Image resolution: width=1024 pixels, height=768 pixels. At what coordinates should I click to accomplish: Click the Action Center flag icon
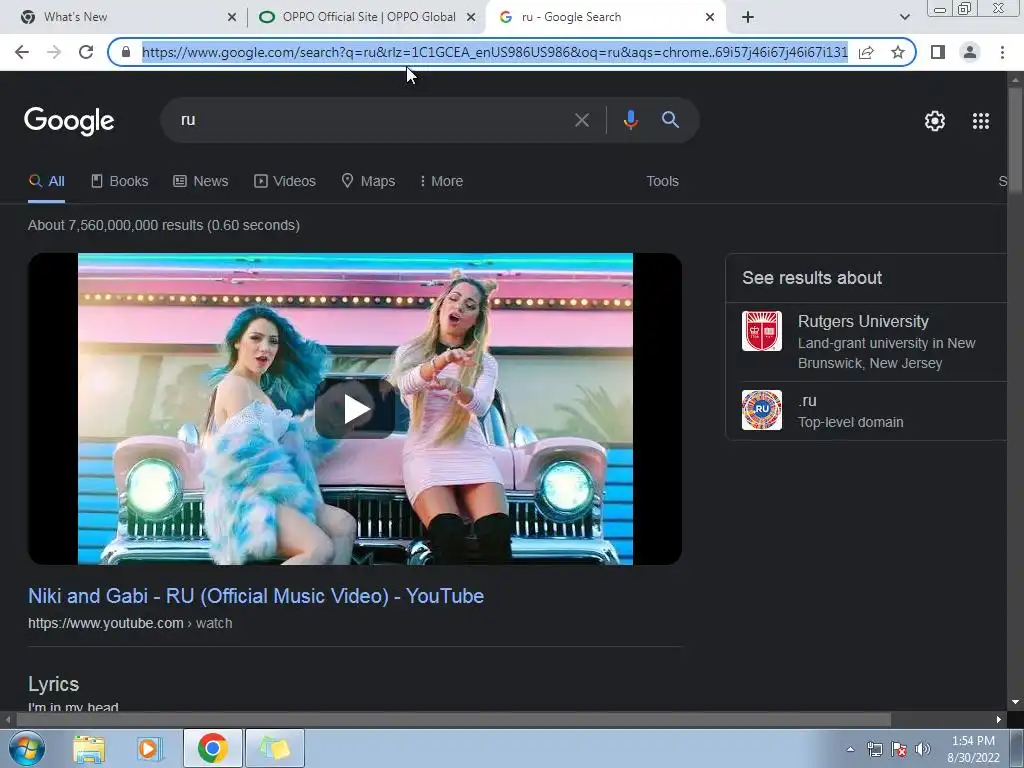pos(899,749)
